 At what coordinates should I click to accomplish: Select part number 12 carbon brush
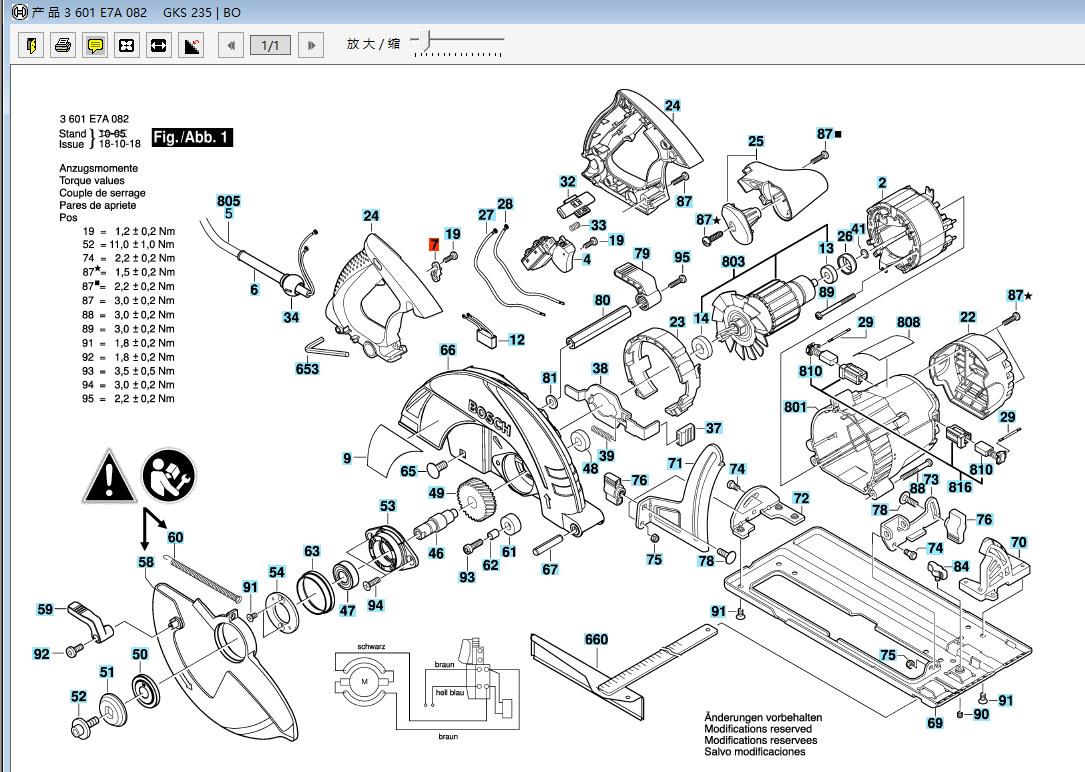click(517, 340)
